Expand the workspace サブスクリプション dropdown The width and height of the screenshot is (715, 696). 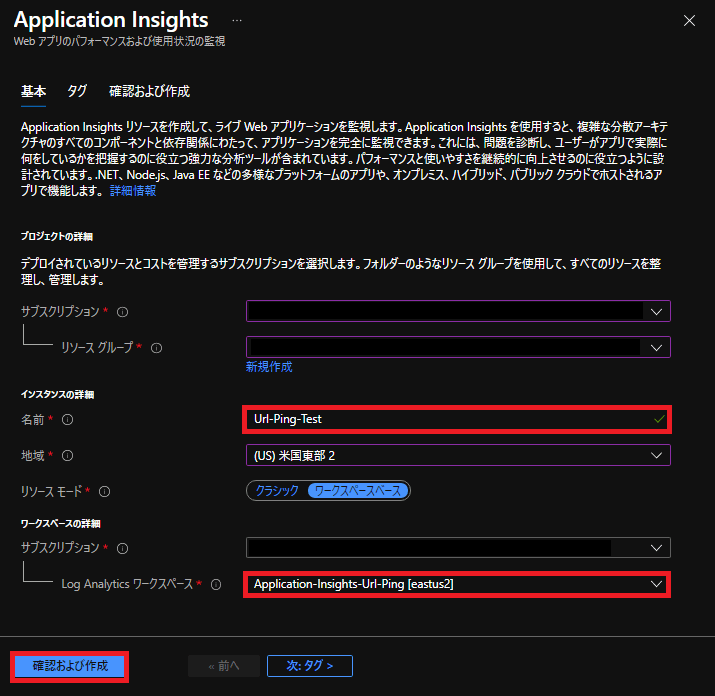click(458, 548)
